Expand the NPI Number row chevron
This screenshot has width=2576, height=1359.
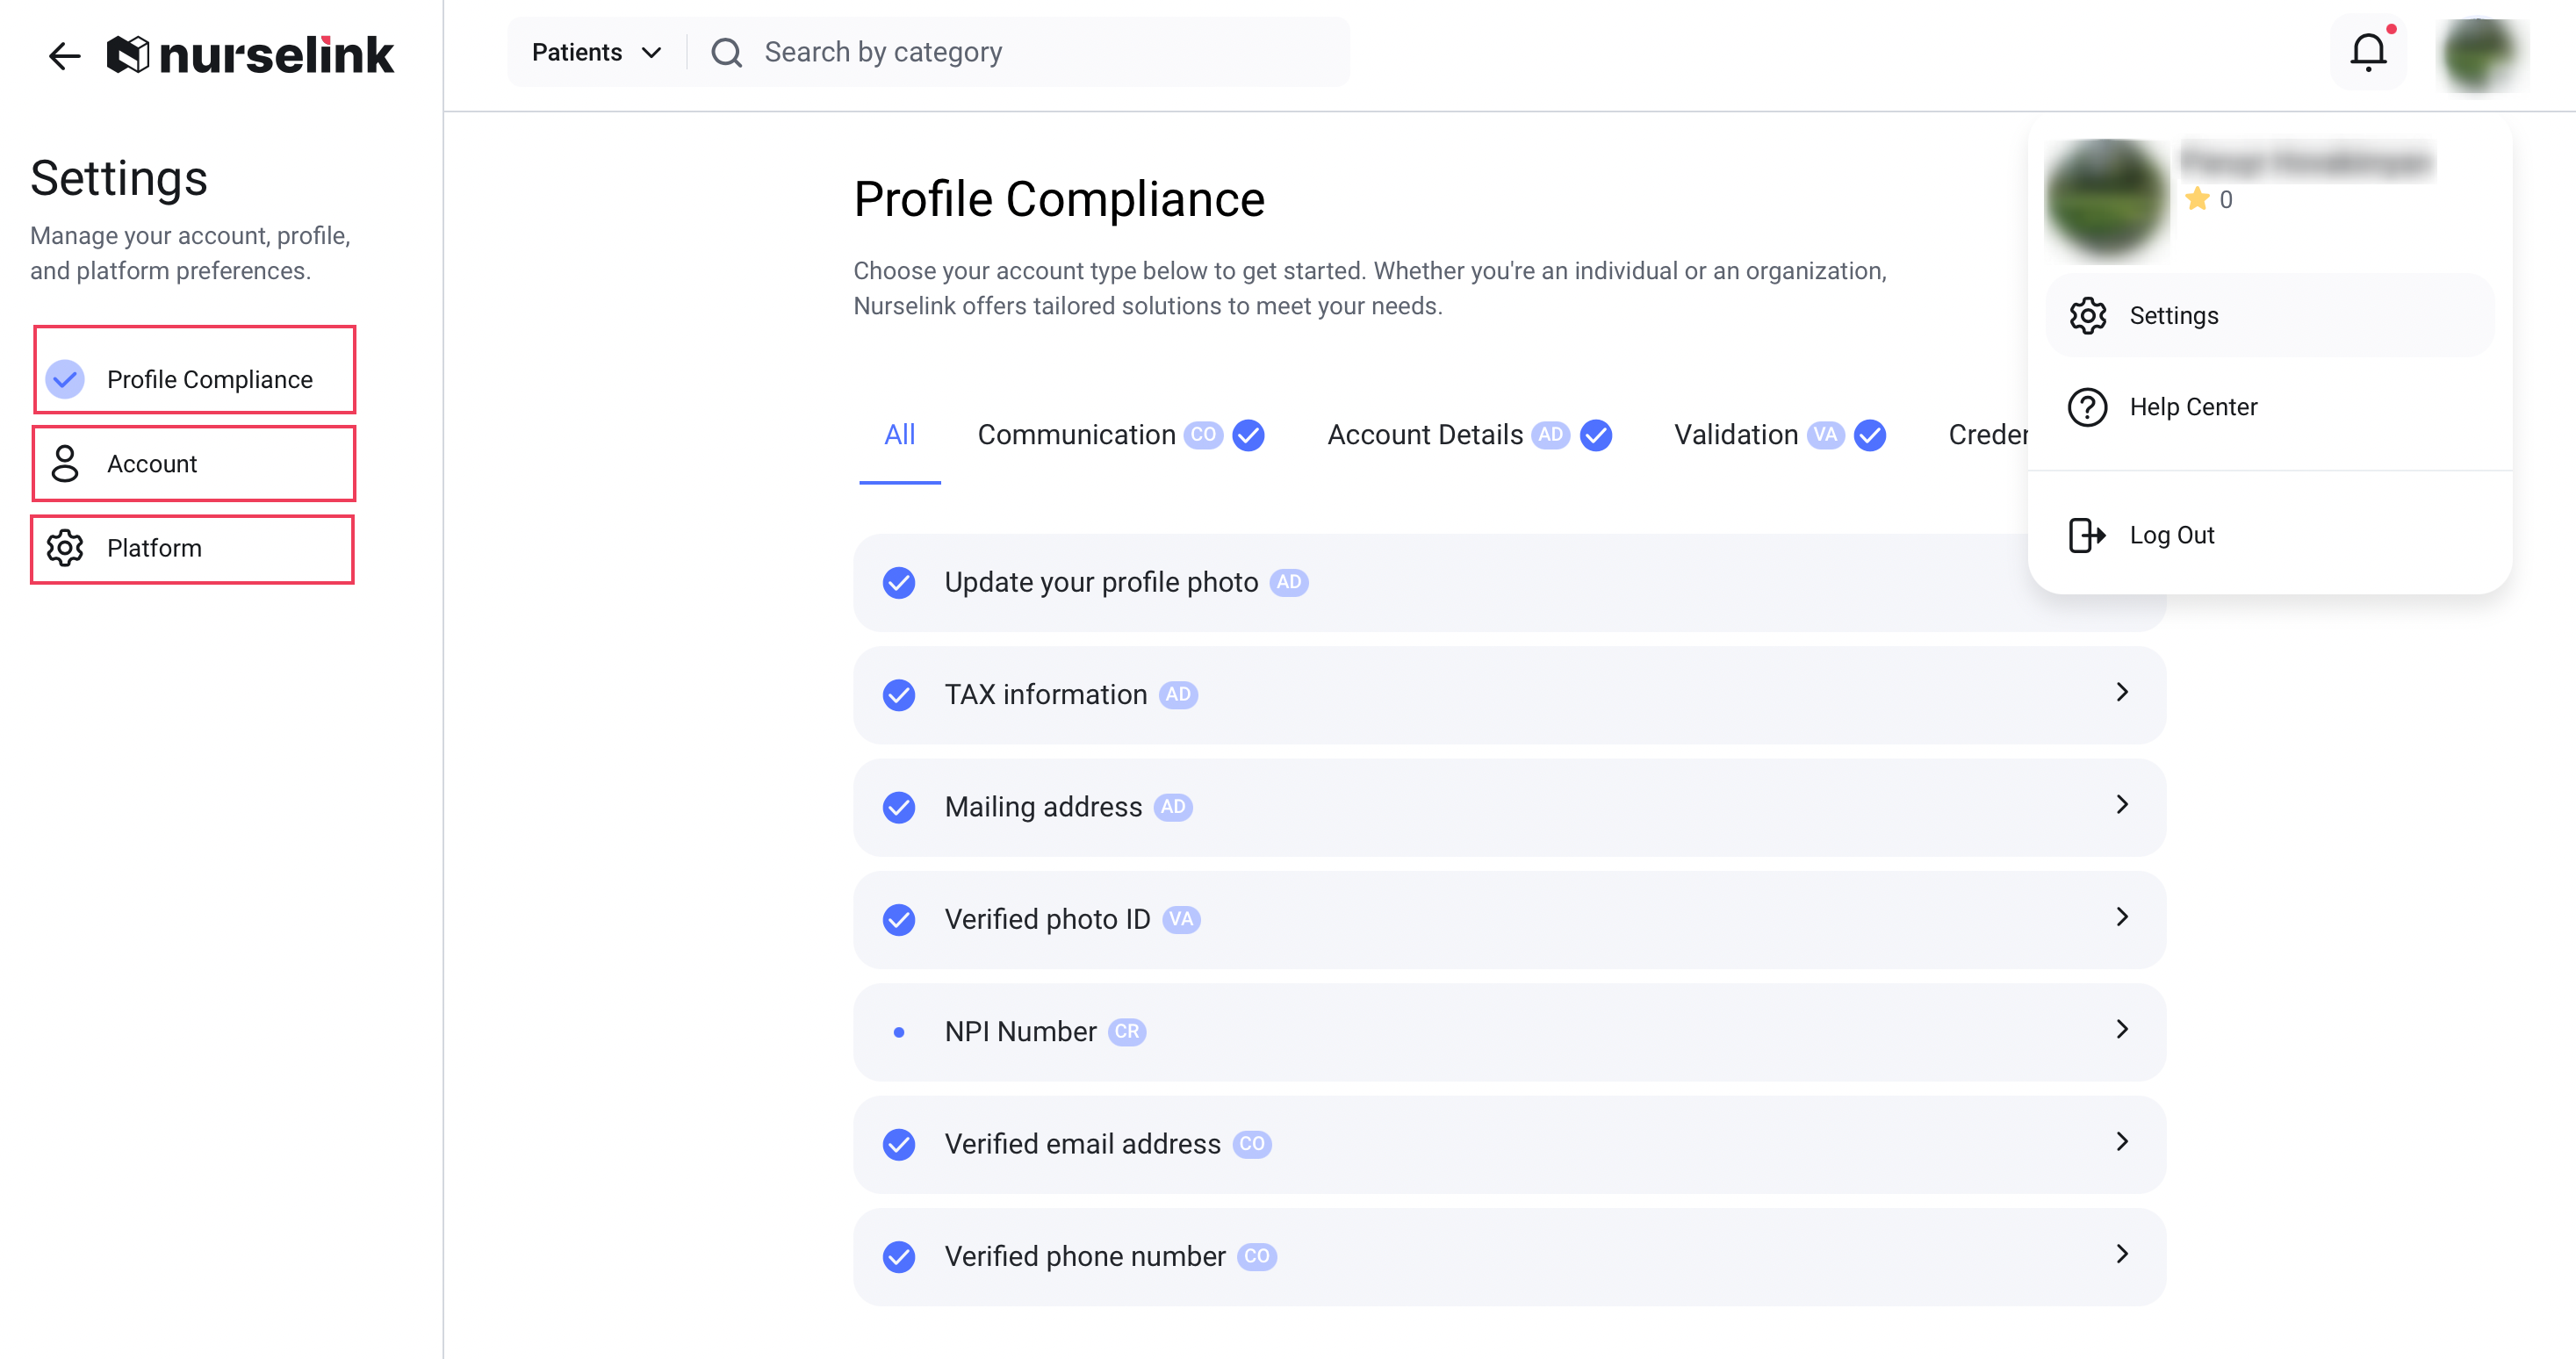click(x=2122, y=1030)
